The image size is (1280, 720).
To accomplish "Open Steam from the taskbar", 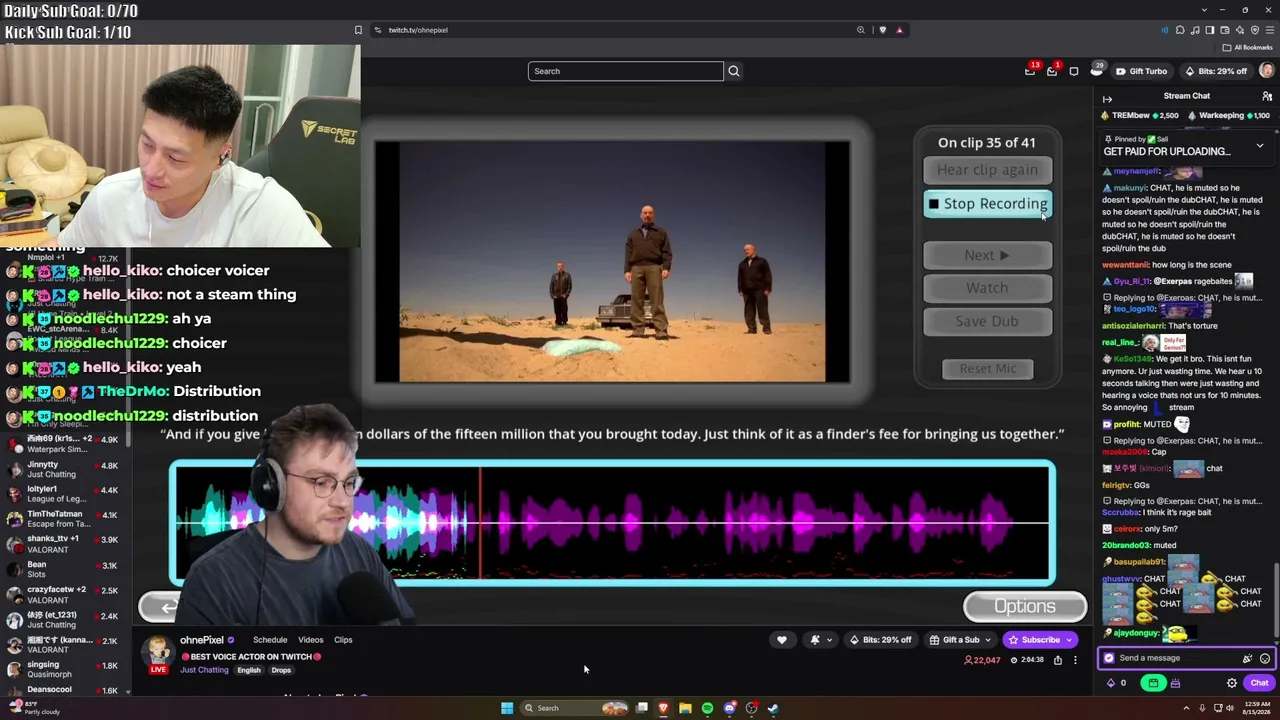I will pyautogui.click(x=773, y=708).
